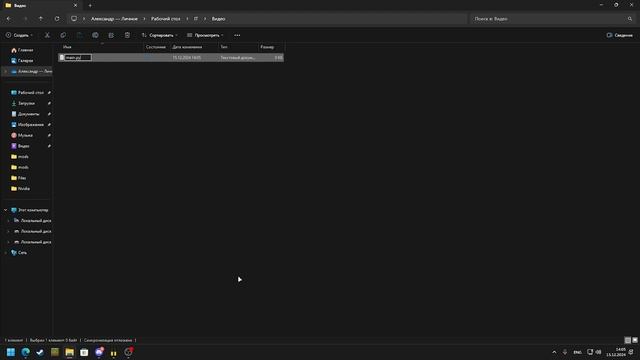This screenshot has height=360, width=640.
Task: Click the Rename toolbar icon
Action: [95, 36]
